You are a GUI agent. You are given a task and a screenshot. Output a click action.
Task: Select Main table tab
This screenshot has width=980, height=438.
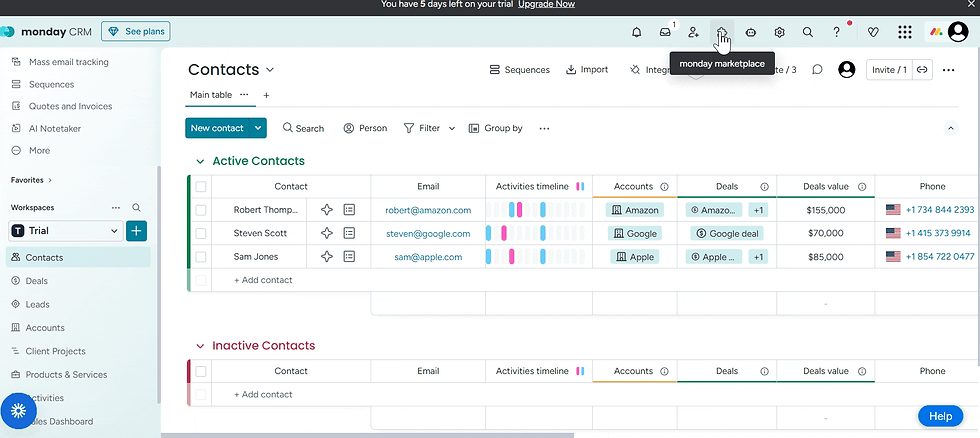(211, 95)
